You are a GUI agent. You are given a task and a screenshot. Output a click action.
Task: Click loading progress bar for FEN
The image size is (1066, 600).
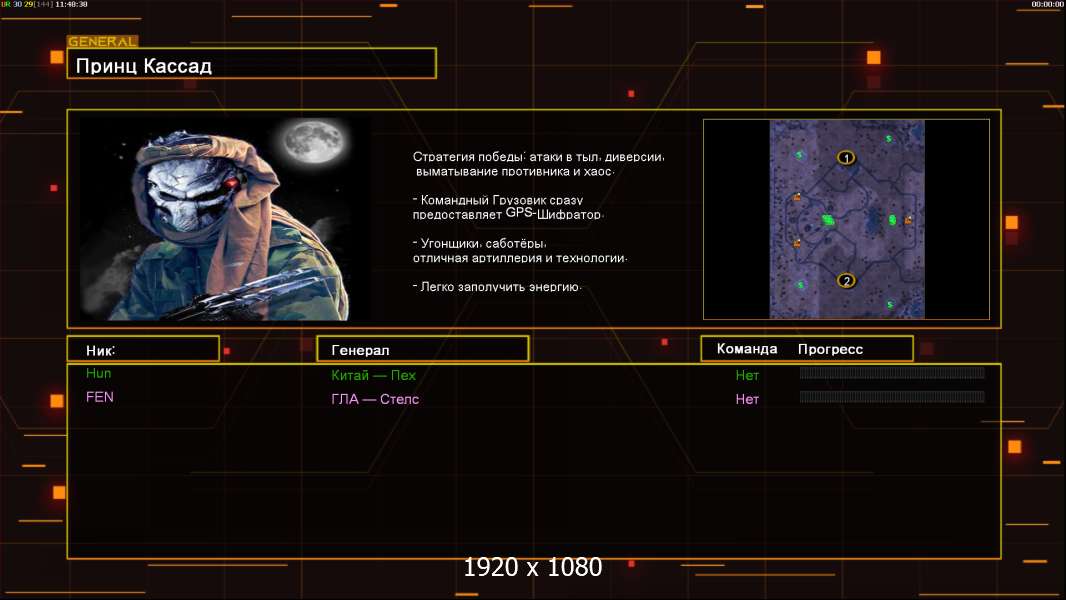892,396
